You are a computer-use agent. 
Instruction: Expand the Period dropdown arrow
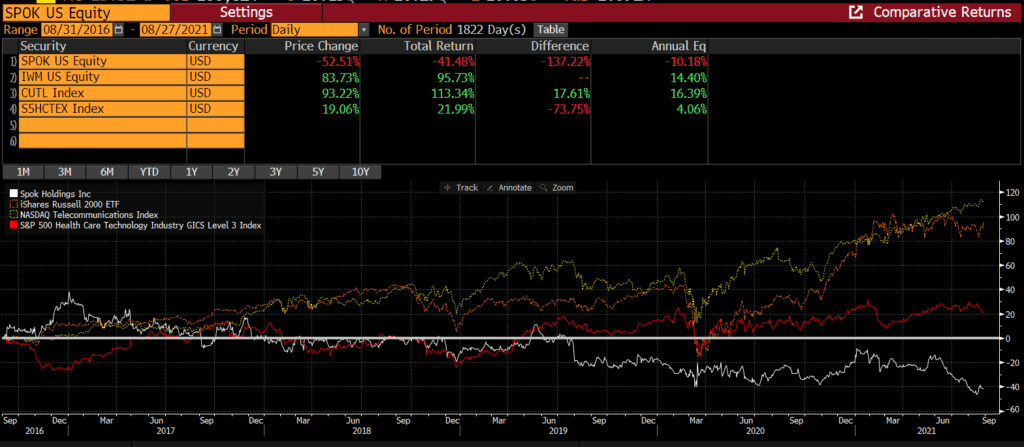click(x=364, y=29)
